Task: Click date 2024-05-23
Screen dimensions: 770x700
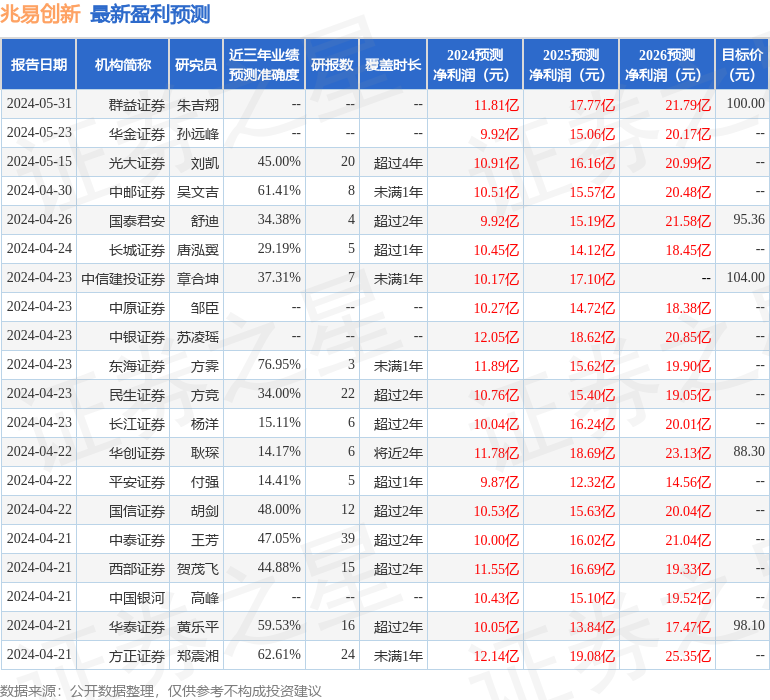Action: point(39,133)
